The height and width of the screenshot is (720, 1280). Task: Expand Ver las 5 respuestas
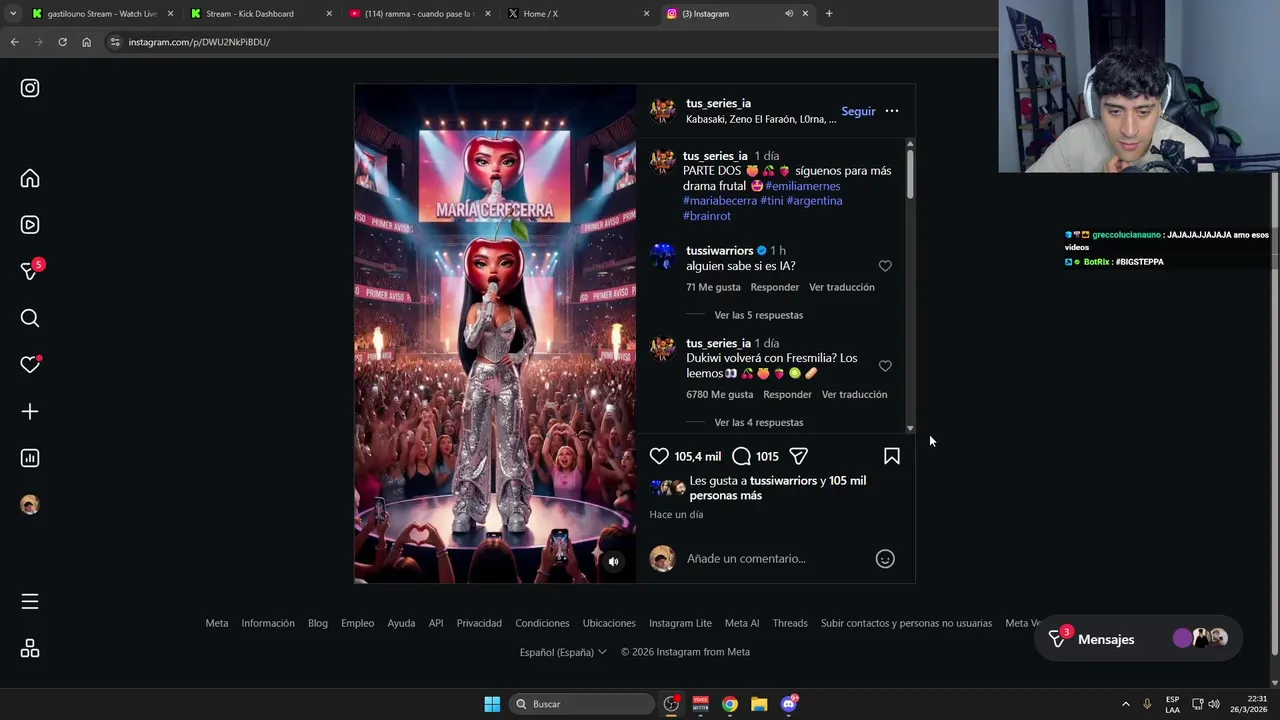pyautogui.click(x=758, y=315)
